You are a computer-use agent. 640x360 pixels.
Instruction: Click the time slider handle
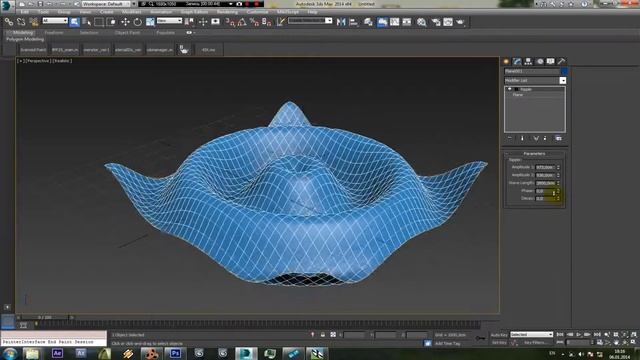(45, 317)
